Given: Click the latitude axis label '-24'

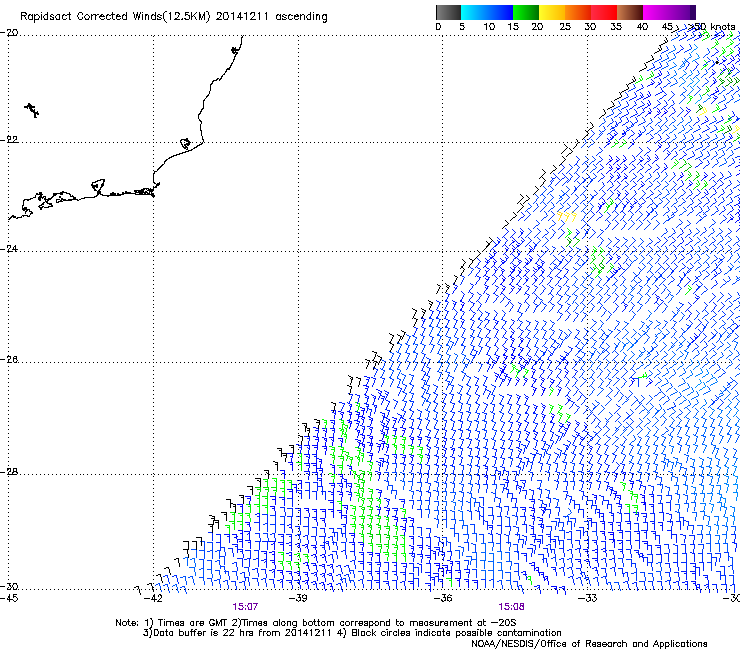Looking at the screenshot, I should (x=10, y=248).
